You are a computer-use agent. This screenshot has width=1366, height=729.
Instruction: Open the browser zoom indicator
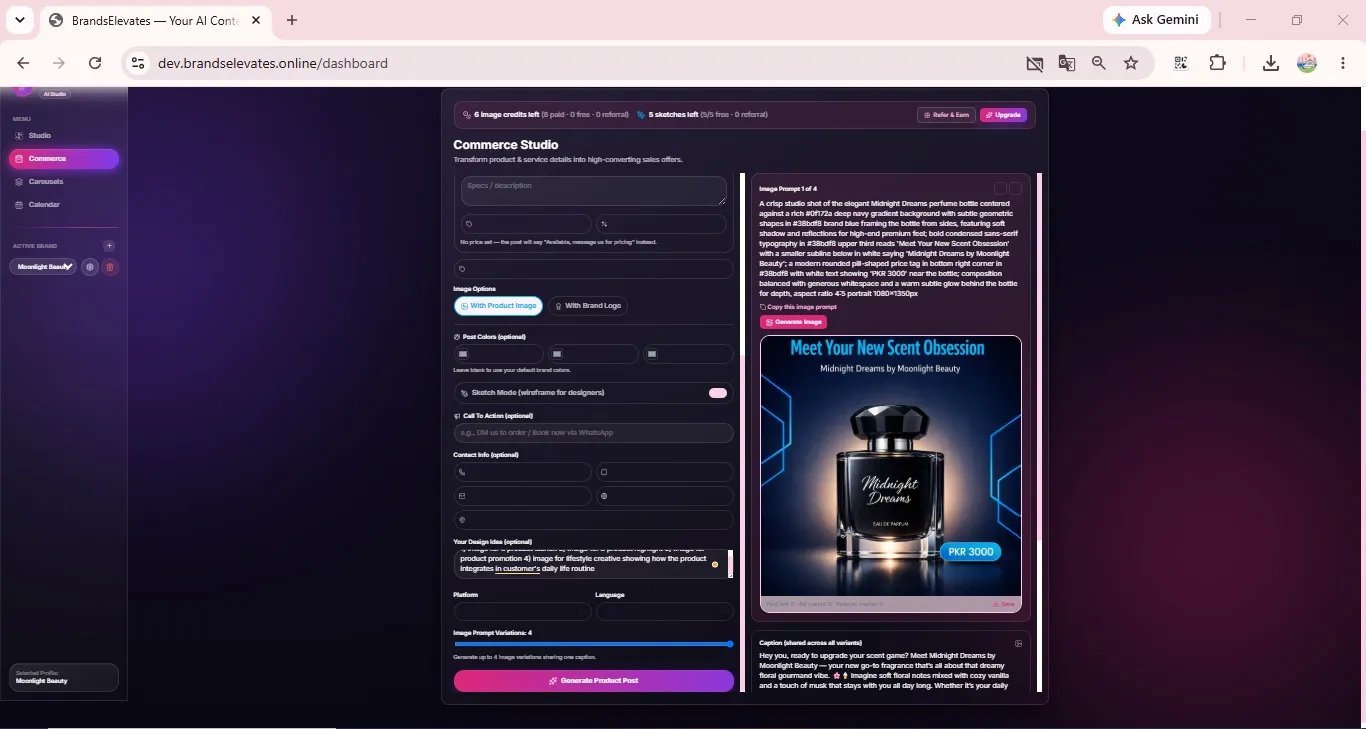(x=1099, y=63)
